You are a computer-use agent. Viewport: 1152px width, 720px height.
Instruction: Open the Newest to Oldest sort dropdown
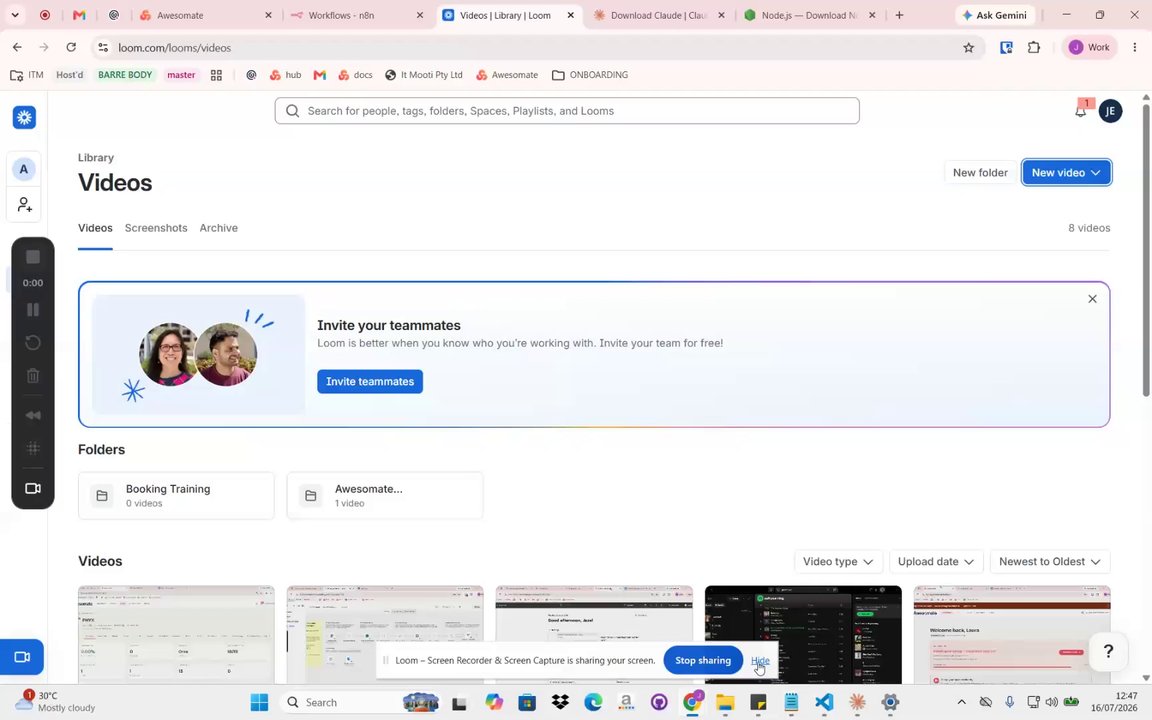[x=1050, y=561]
